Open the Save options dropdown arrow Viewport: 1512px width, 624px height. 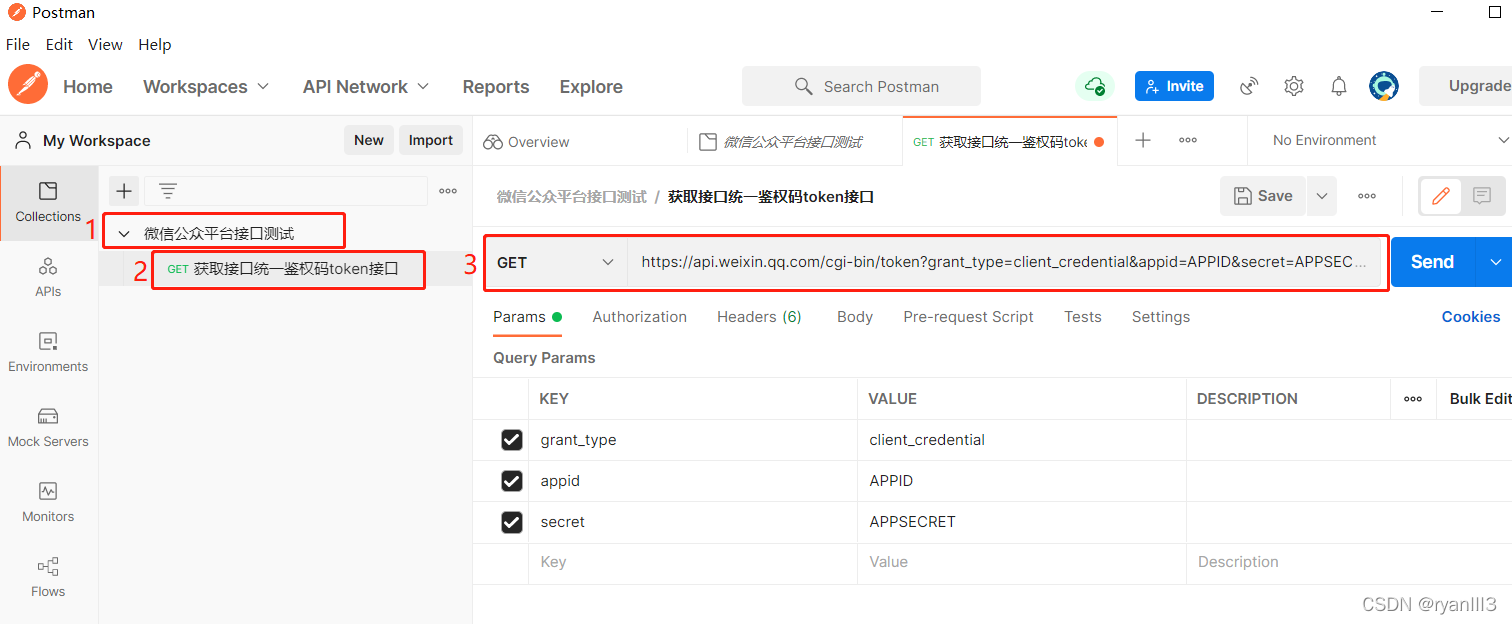point(1322,196)
